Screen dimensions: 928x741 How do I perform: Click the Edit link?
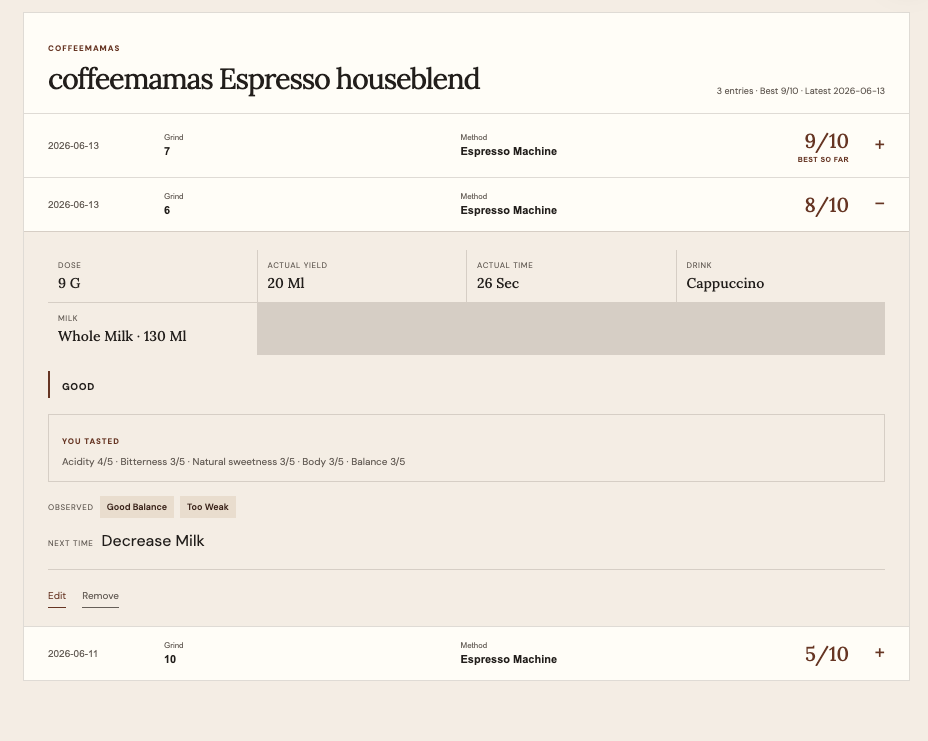click(57, 595)
